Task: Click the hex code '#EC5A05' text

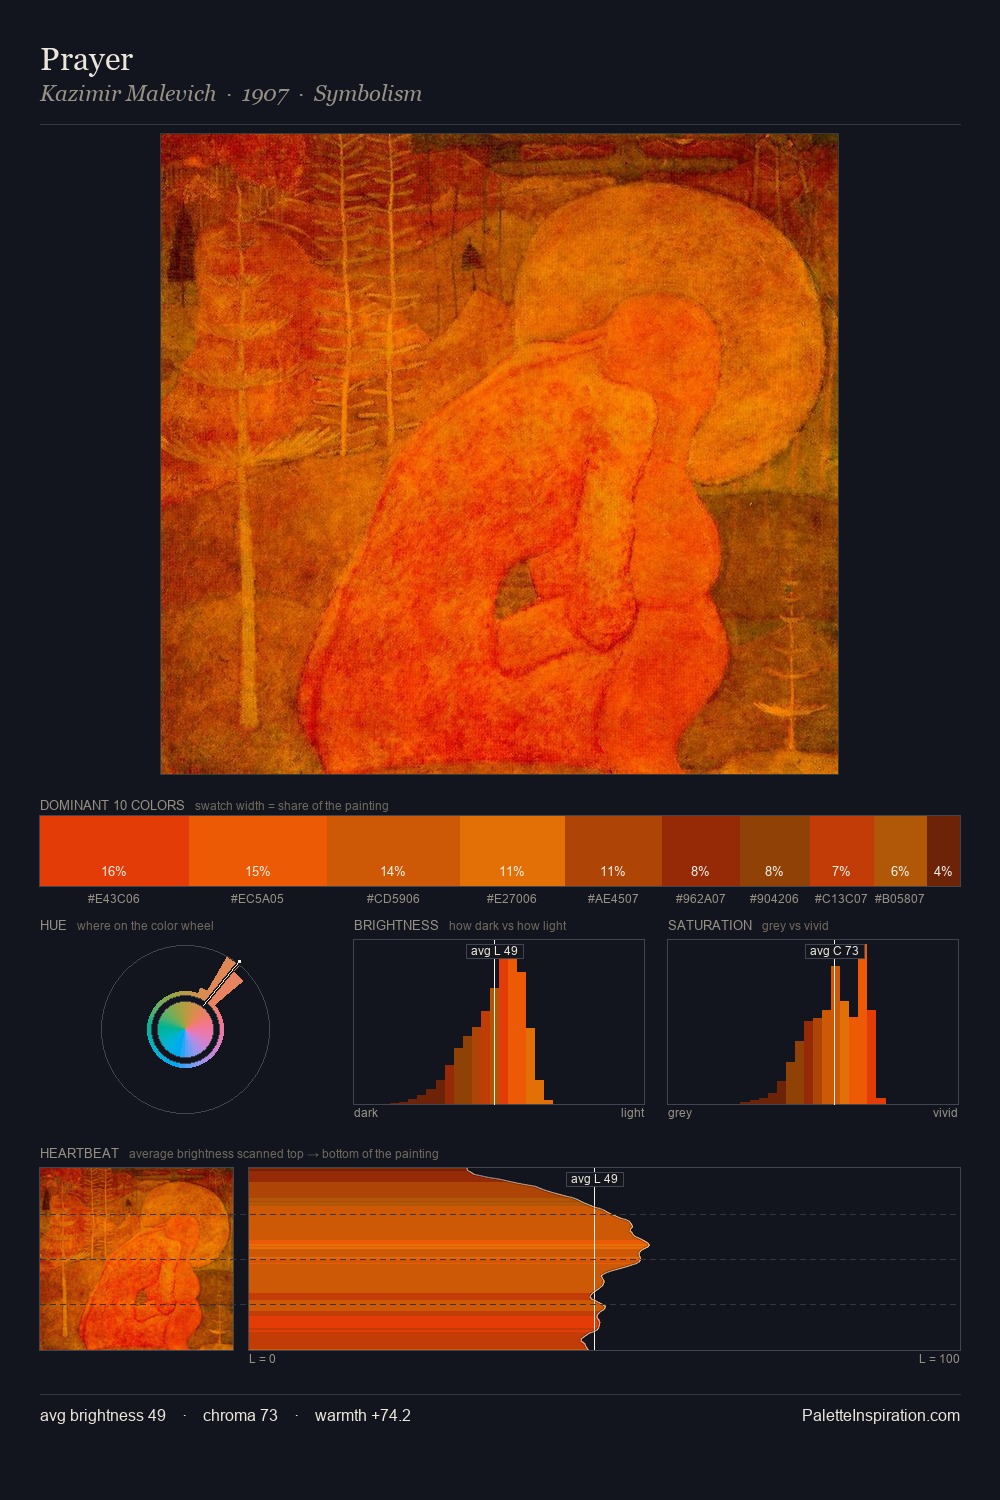Action: (x=257, y=899)
